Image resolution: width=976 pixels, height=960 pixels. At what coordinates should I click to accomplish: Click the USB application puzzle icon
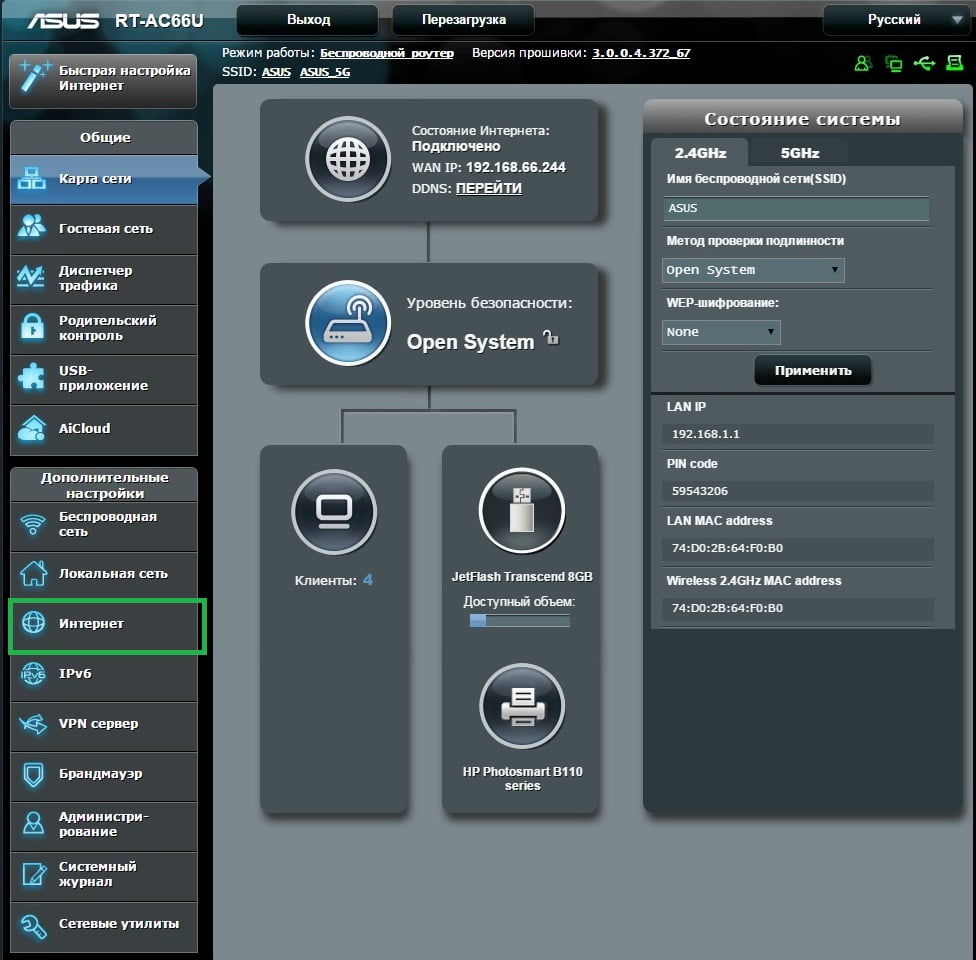[x=32, y=377]
